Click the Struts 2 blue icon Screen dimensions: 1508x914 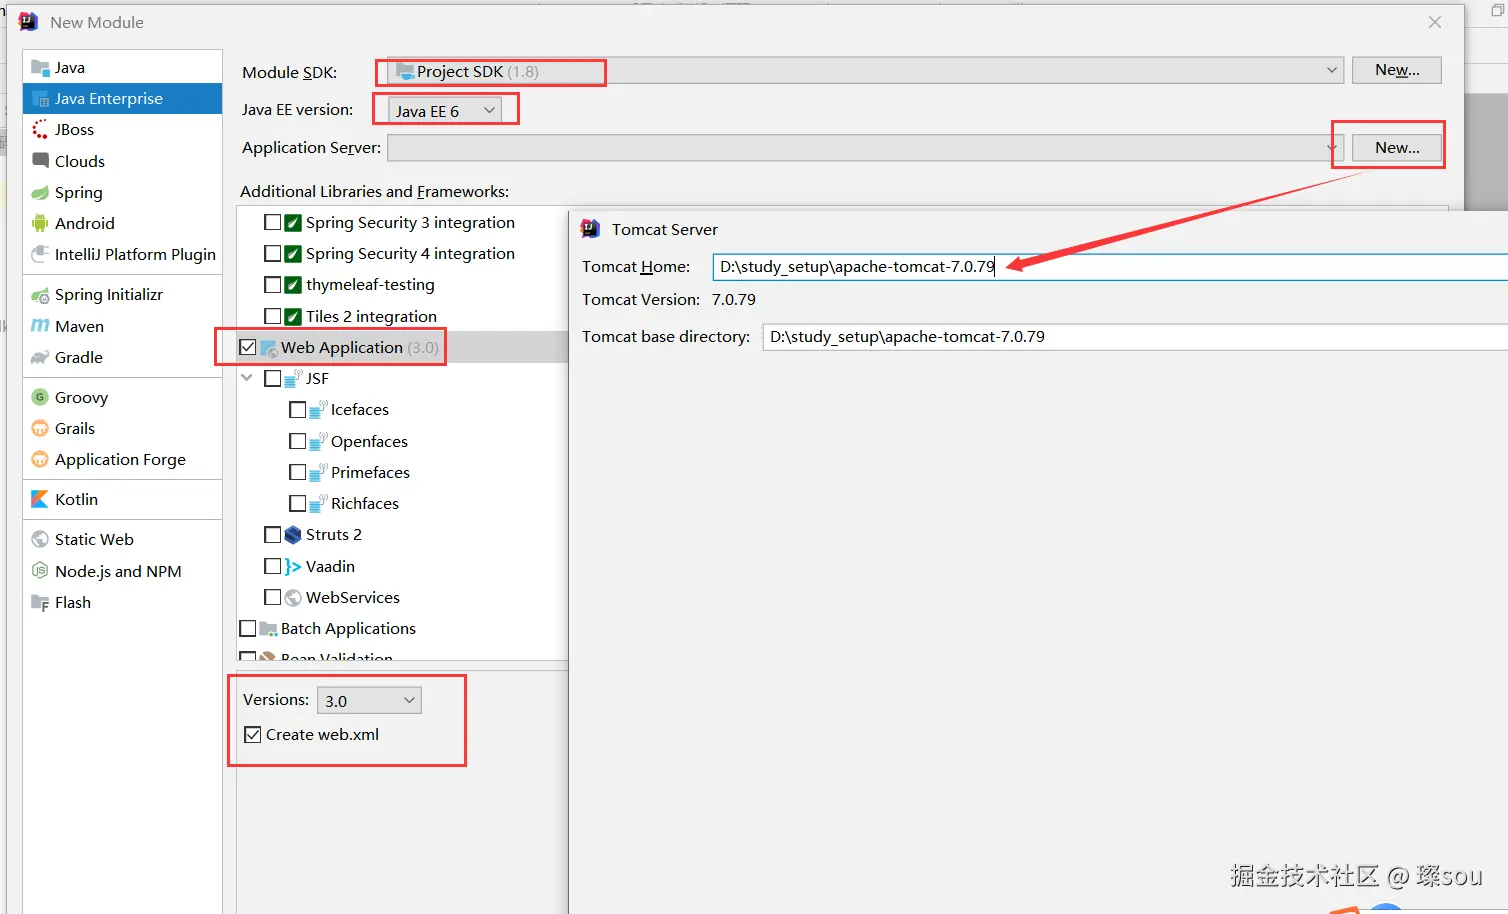[x=293, y=535]
